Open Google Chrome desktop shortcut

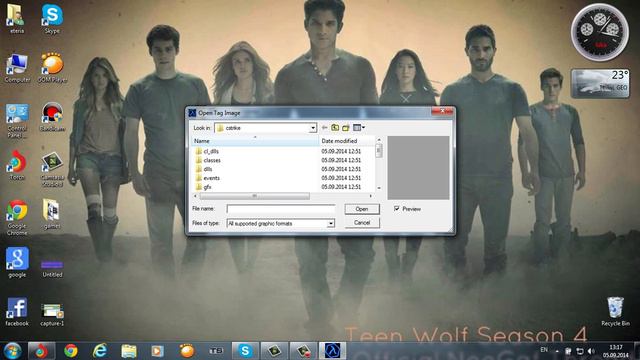[17, 217]
